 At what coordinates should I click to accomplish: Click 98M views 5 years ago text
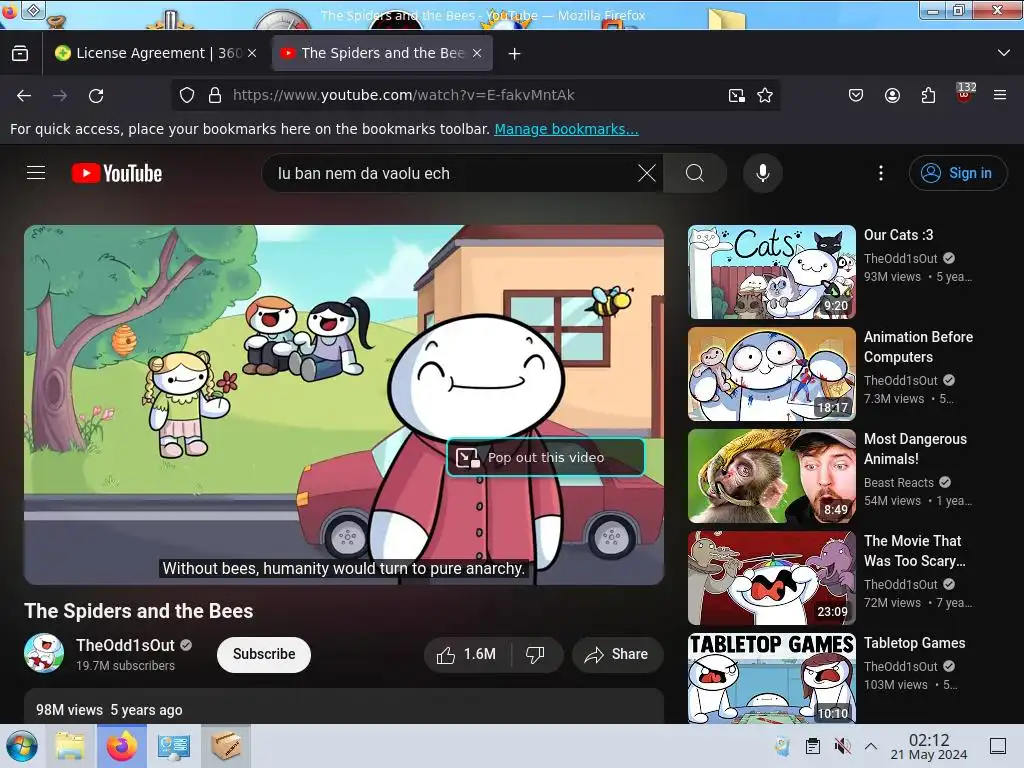tap(109, 710)
